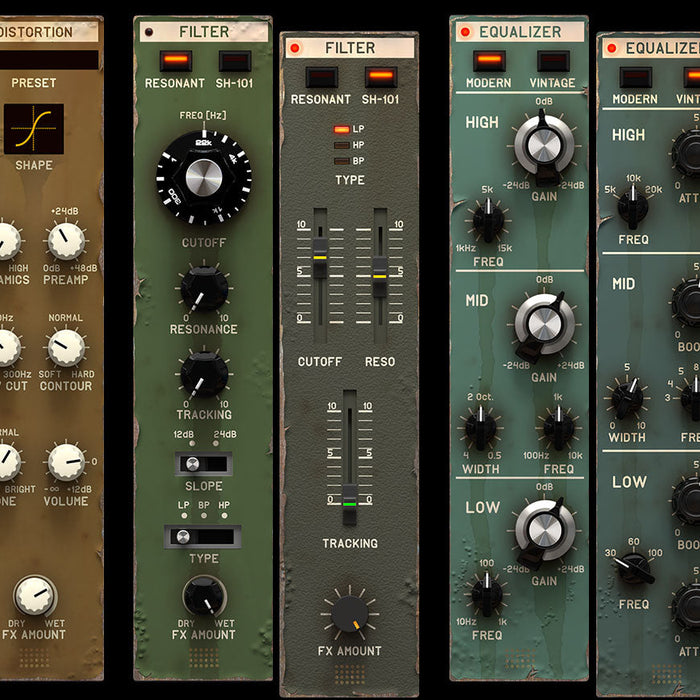Flip the LP/BP/HP Type switch
Screen dimensions: 700x700
click(x=203, y=537)
